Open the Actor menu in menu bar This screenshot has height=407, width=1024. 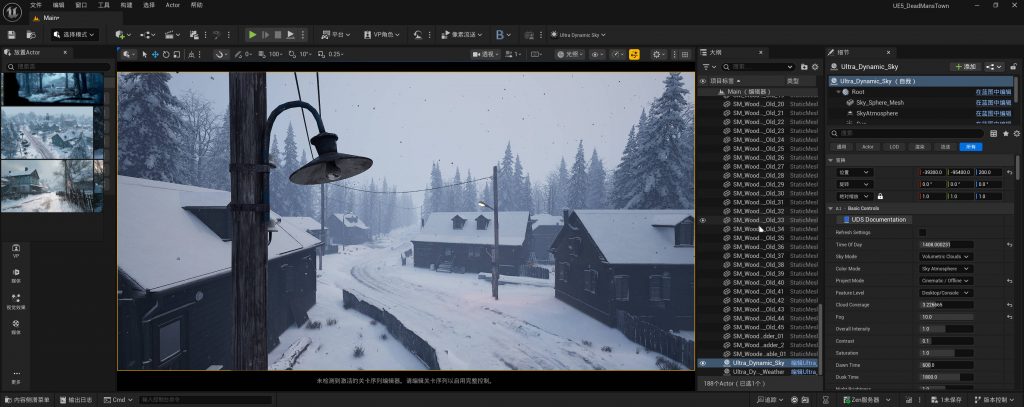point(173,5)
